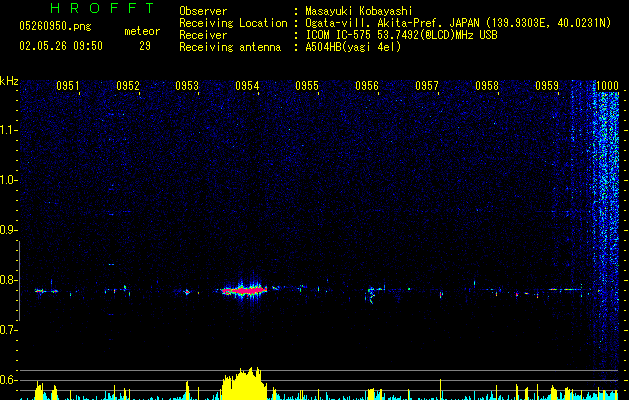Click the strong red meteor echo near 0954
Screen dimensions: 629x400
[x=244, y=290]
